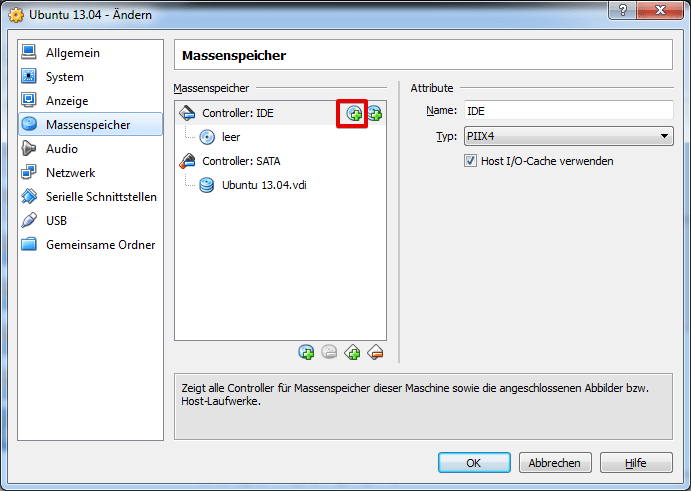Viewport: 691px width, 491px height.
Task: Select the empty 'leer' optical drive
Action: (231, 137)
